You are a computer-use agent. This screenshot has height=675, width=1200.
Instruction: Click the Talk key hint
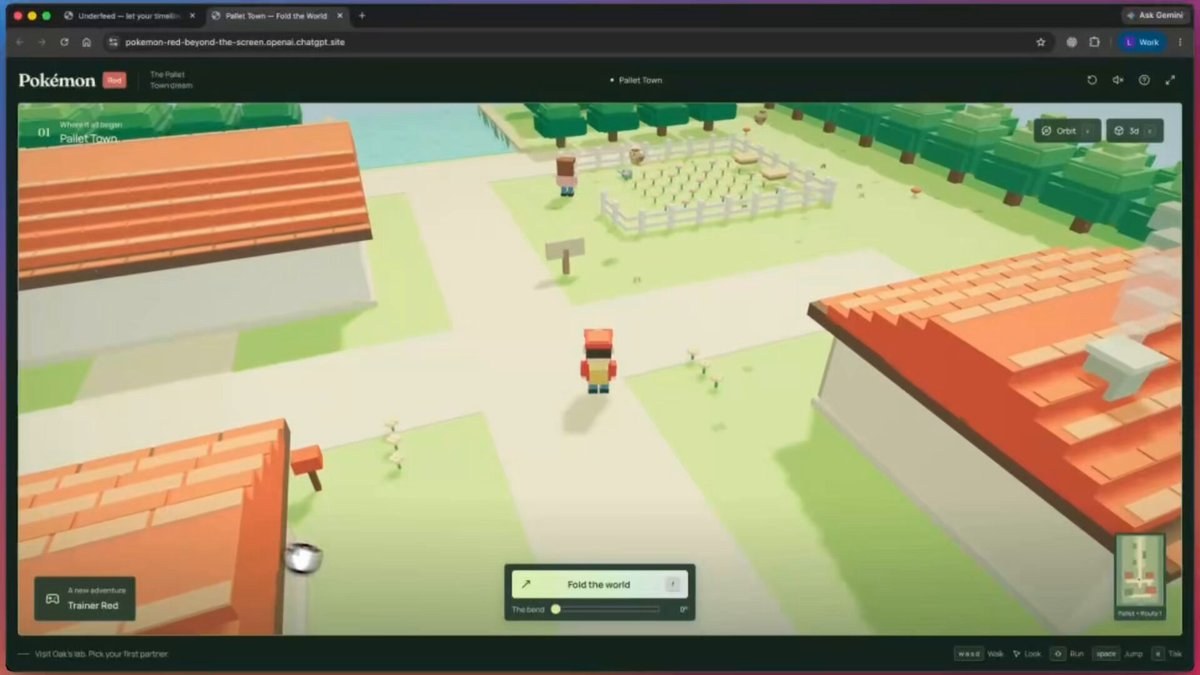[1166, 654]
